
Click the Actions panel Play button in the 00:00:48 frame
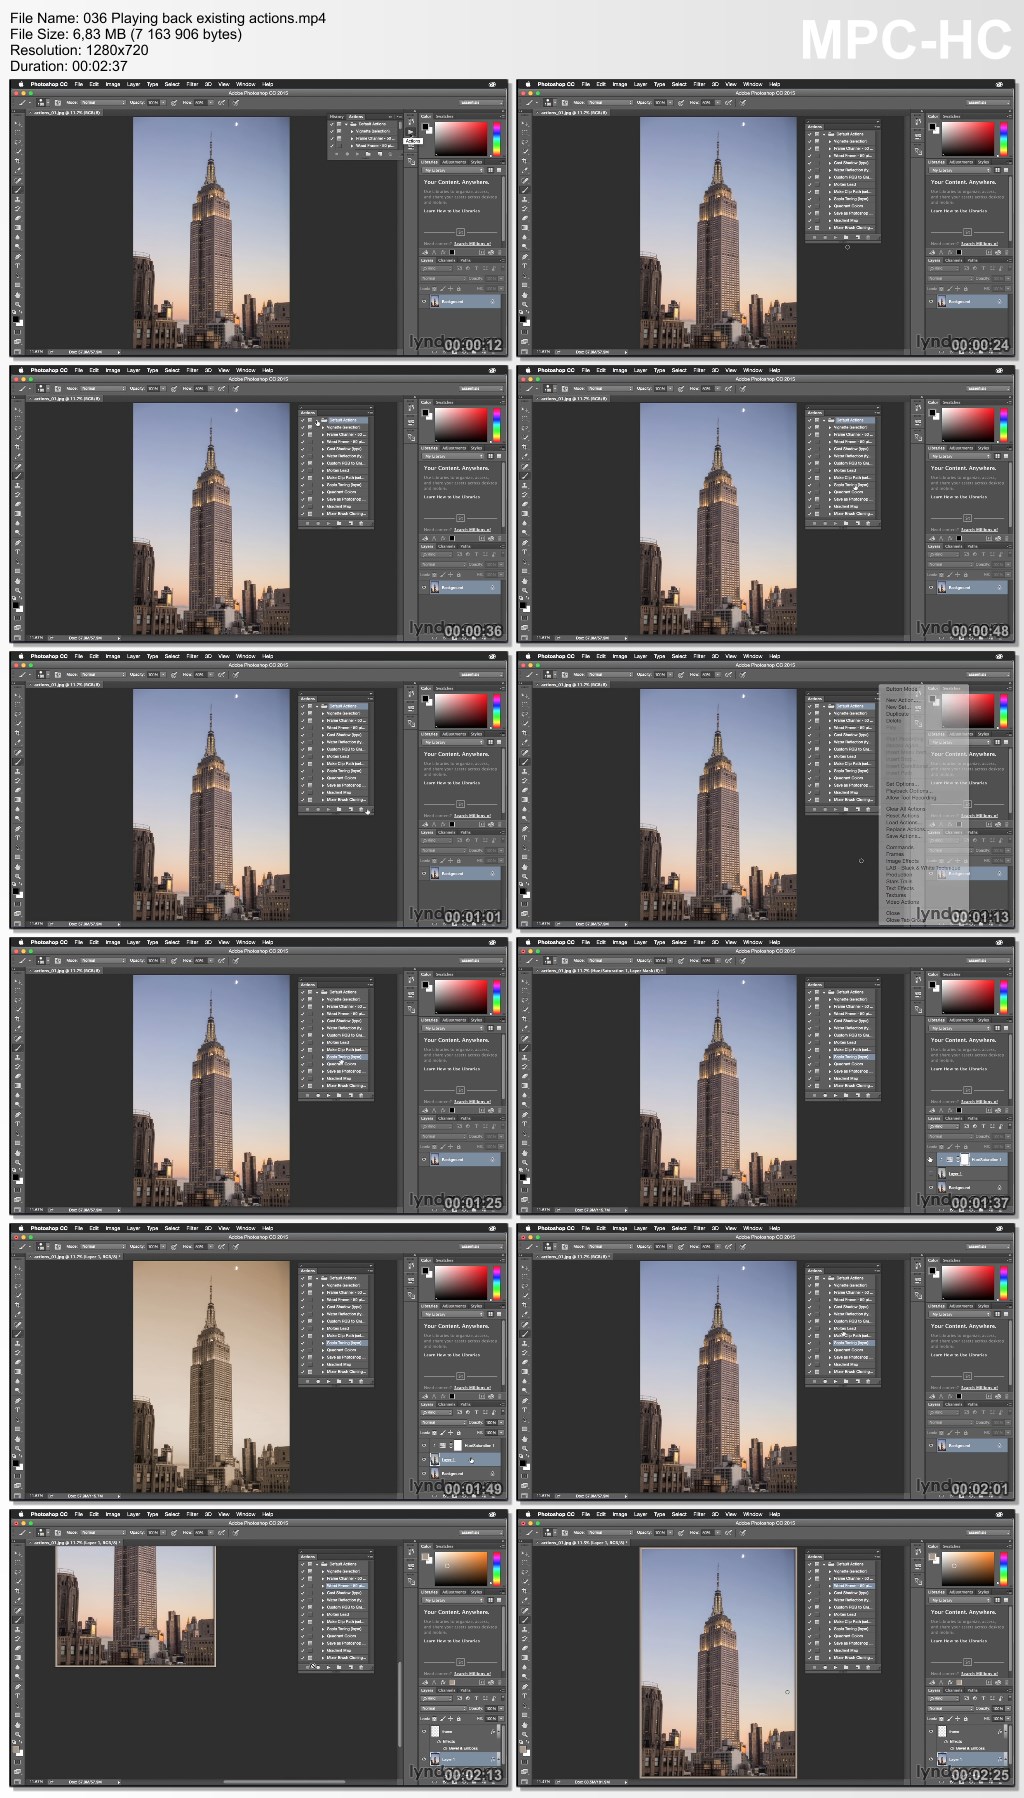click(x=835, y=523)
